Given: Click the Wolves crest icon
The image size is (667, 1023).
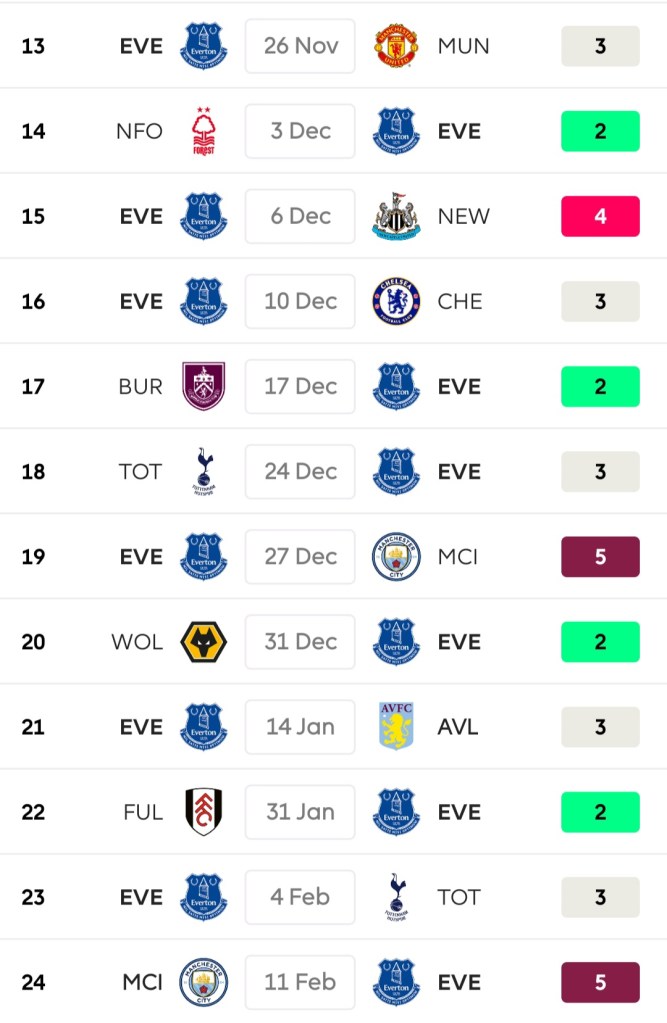Looking at the screenshot, I should [x=204, y=642].
